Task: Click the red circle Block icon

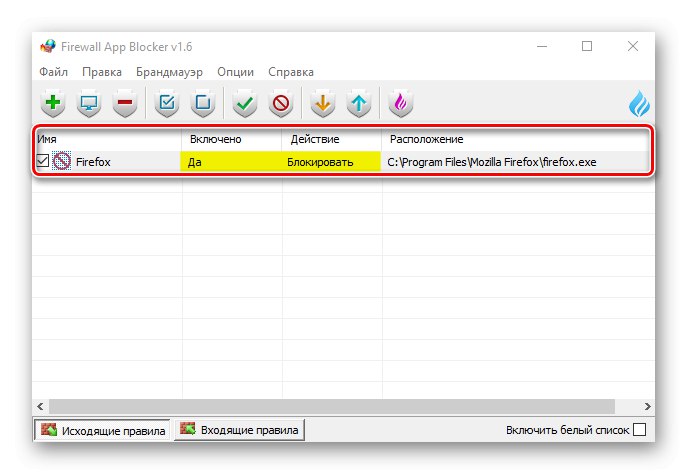Action: 281,103
